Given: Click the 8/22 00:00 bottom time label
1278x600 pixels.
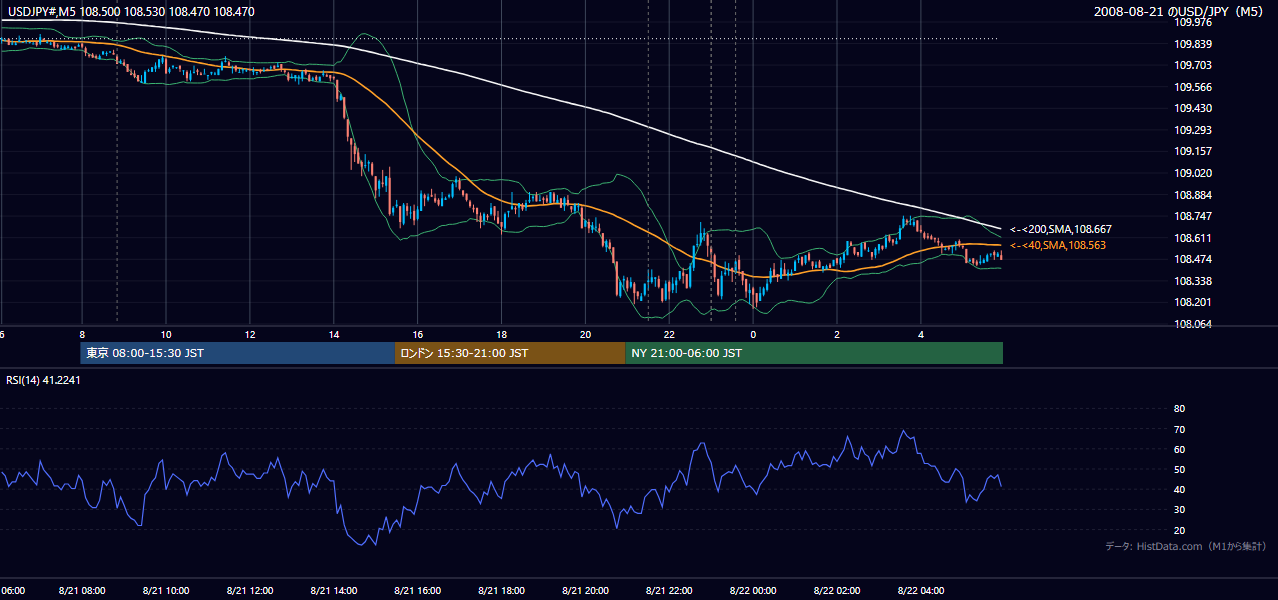Looking at the screenshot, I should click(754, 590).
